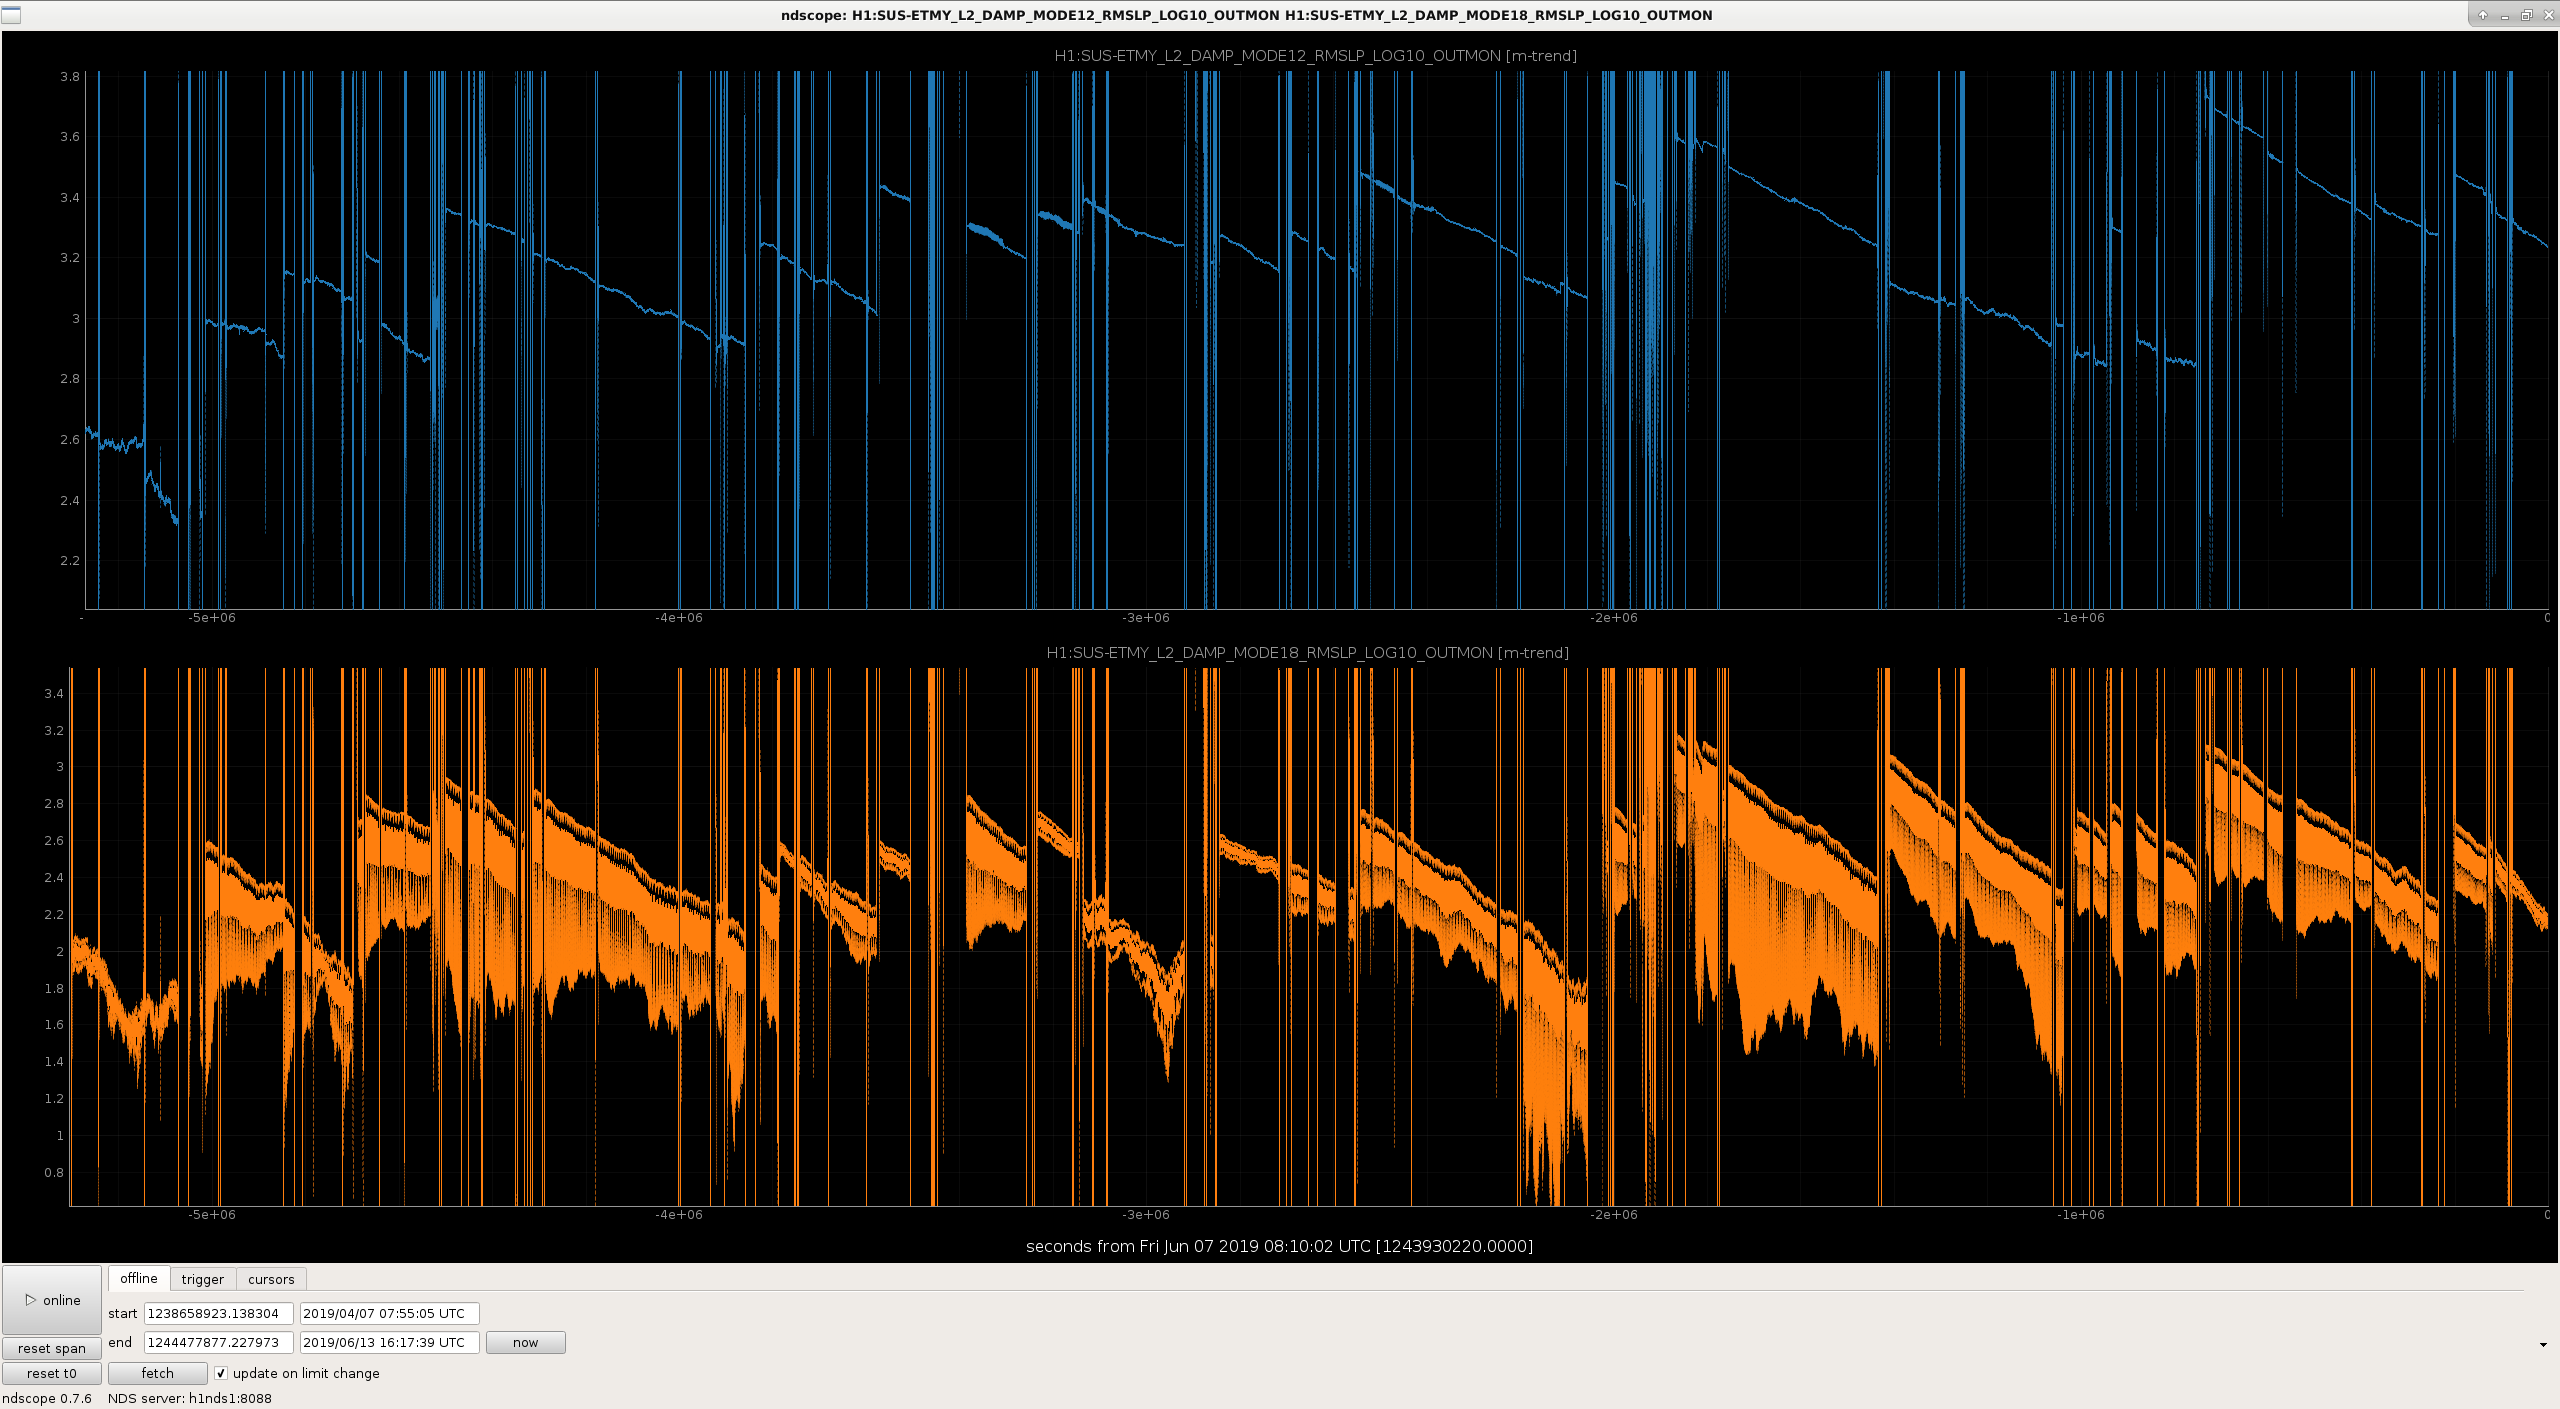Click the end GPS time field
The image size is (2560, 1409).
click(x=218, y=1342)
